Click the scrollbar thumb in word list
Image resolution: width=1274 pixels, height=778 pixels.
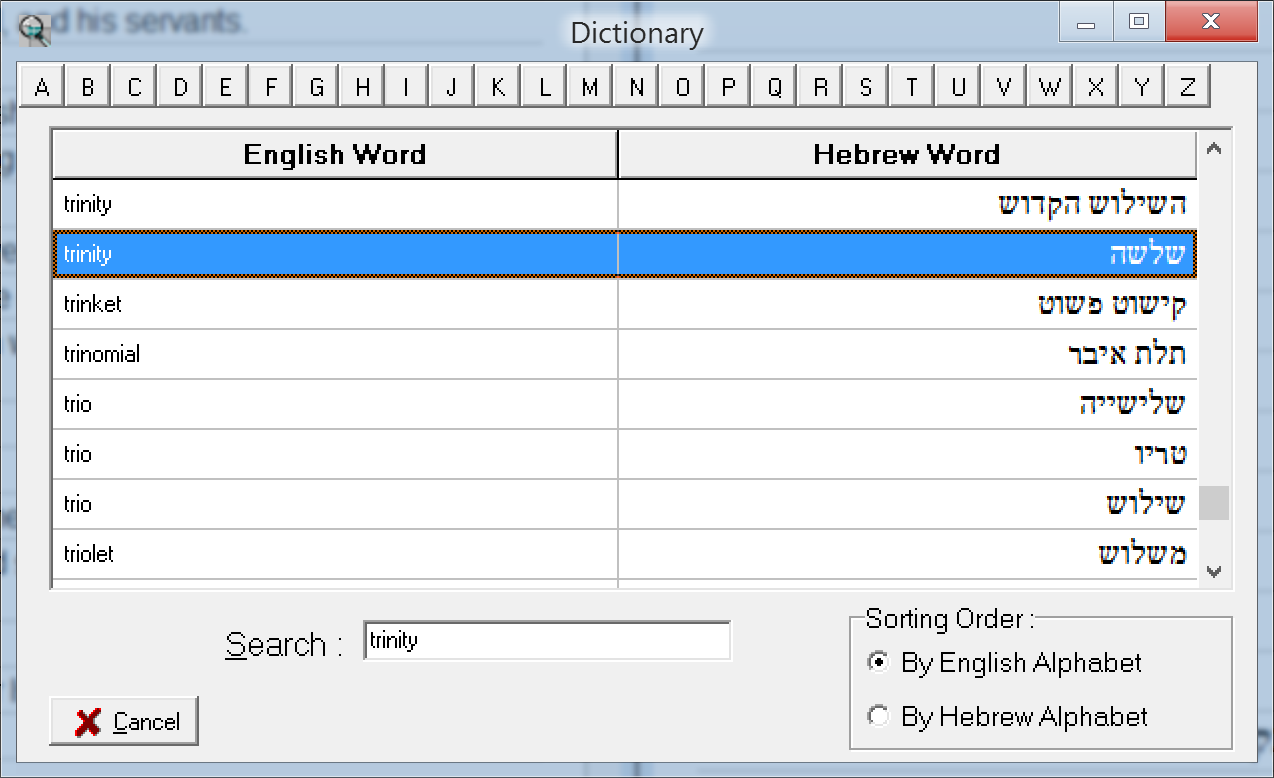[1214, 502]
